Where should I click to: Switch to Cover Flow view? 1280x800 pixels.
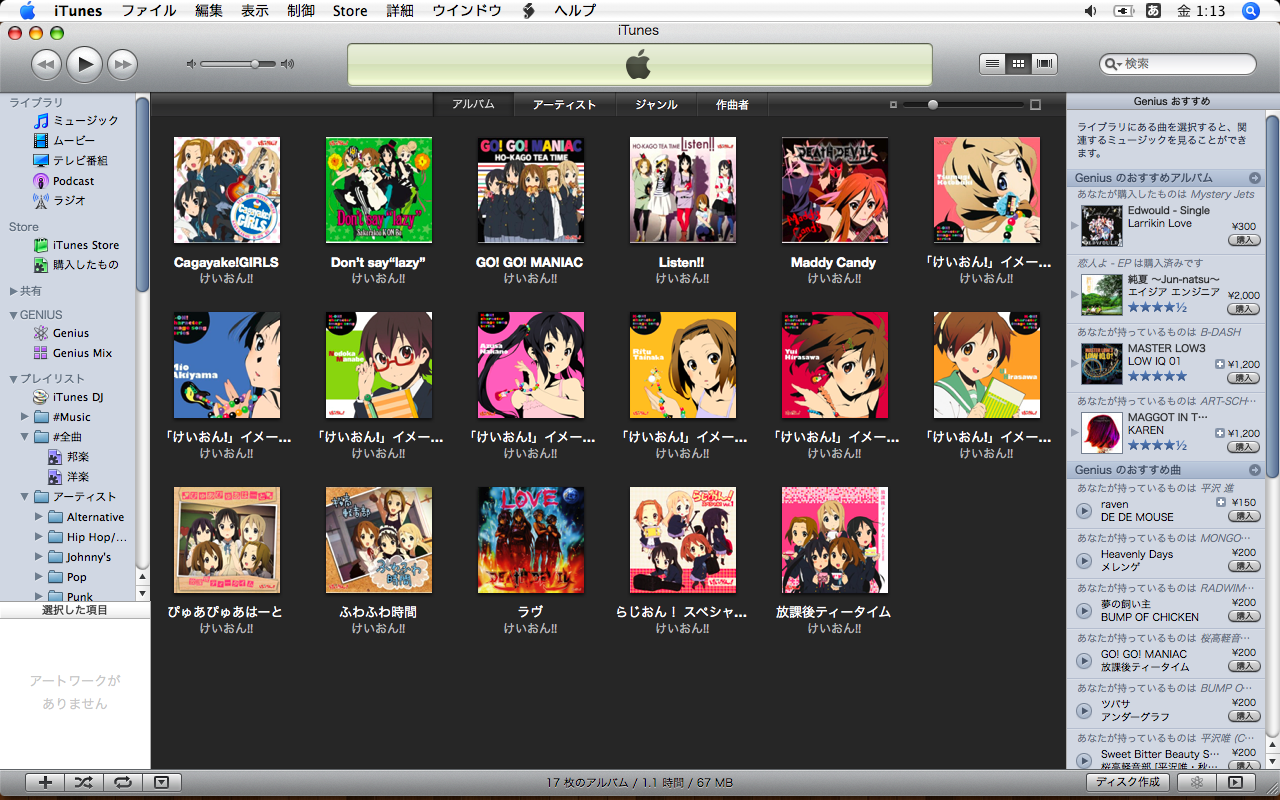click(x=1045, y=63)
